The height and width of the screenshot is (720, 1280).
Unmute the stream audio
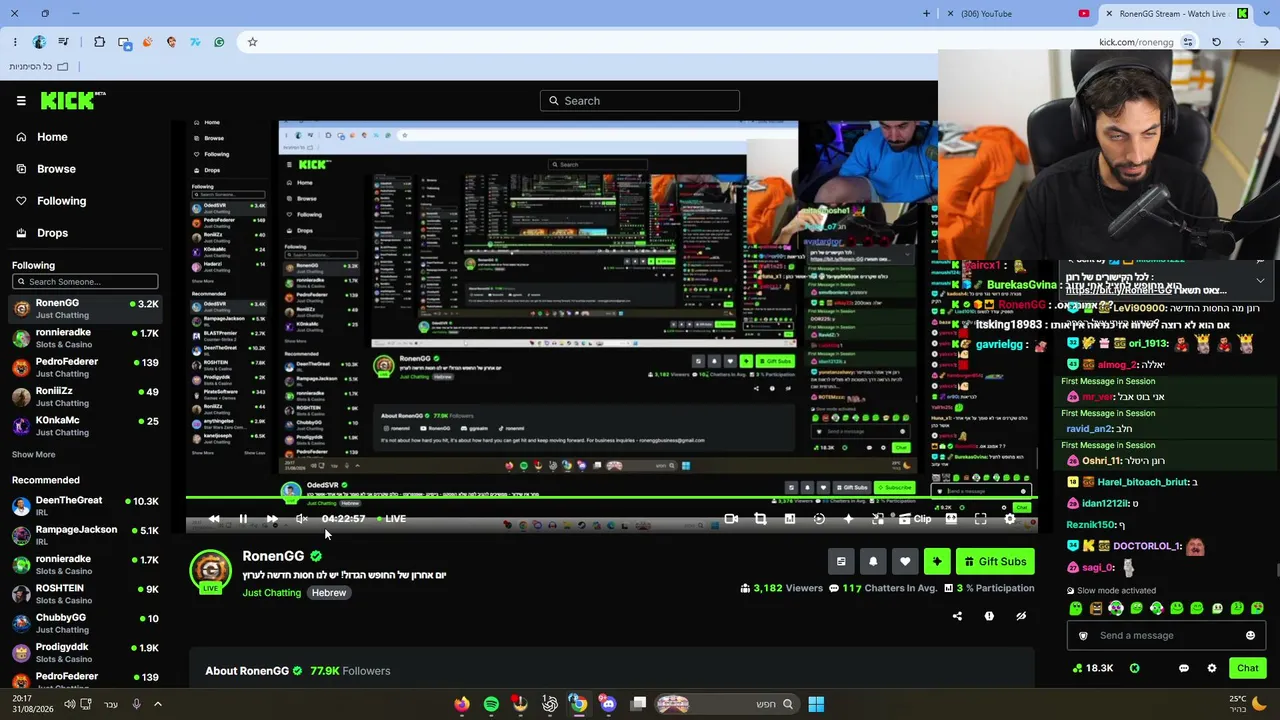coord(301,519)
